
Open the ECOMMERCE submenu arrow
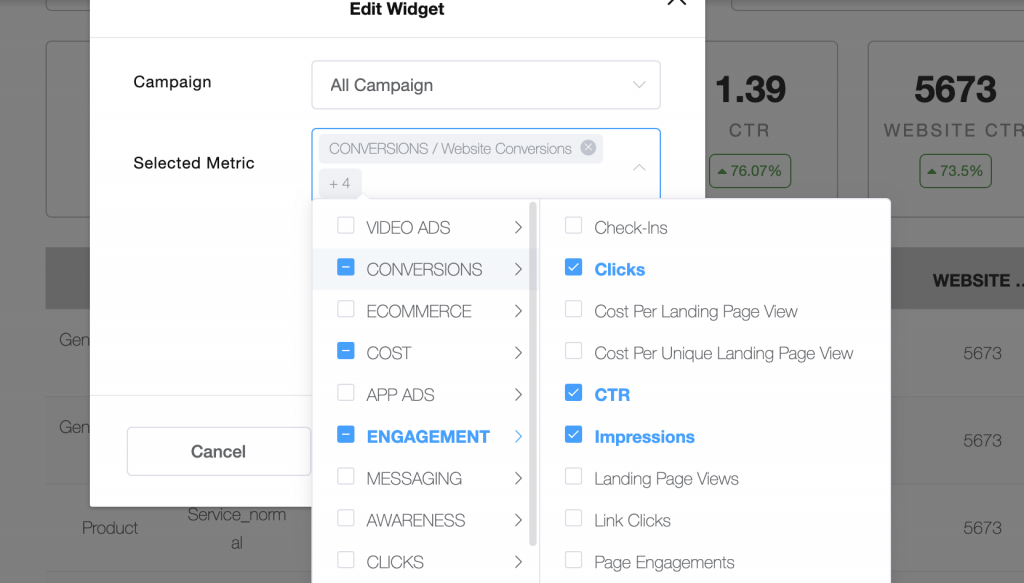click(518, 311)
